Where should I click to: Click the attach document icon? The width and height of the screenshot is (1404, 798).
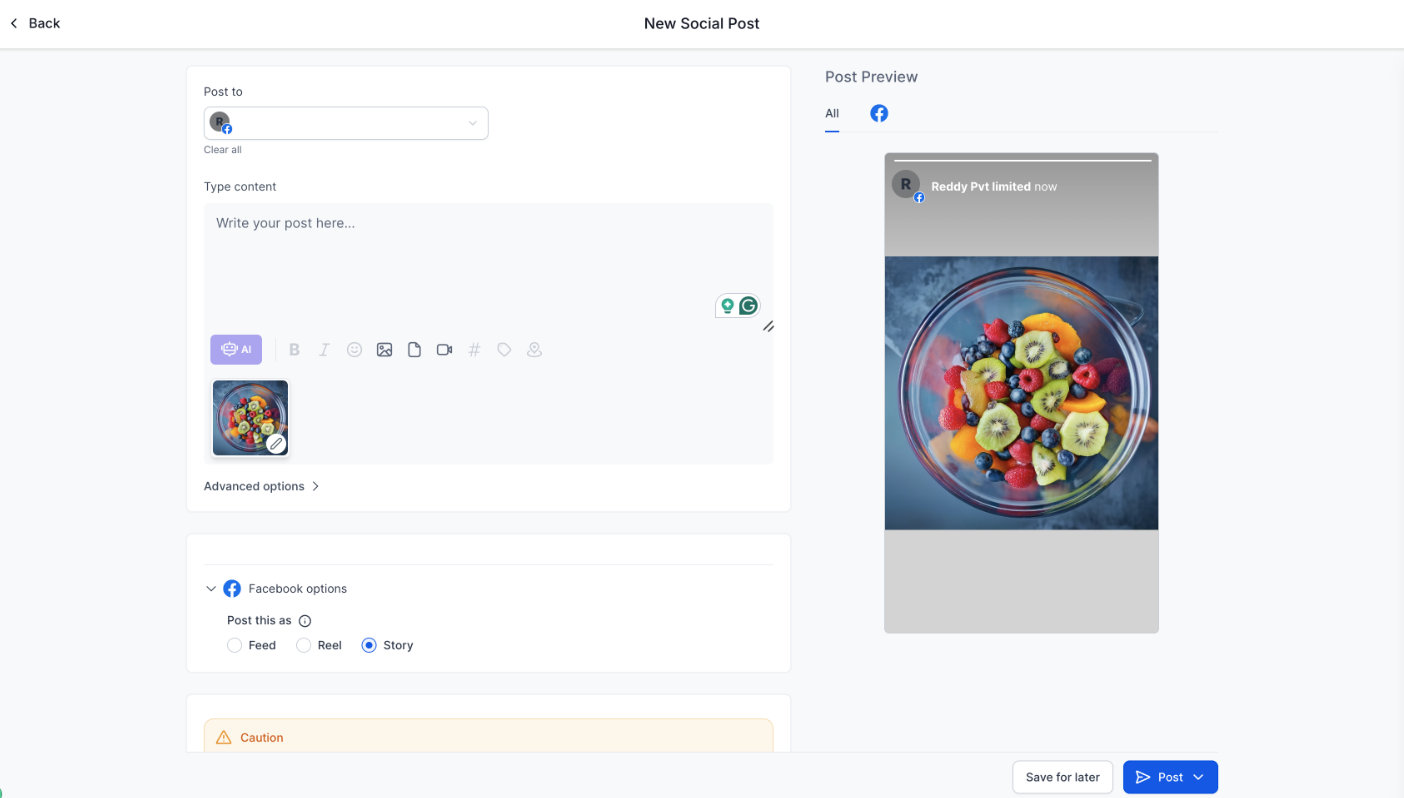pyautogui.click(x=414, y=350)
